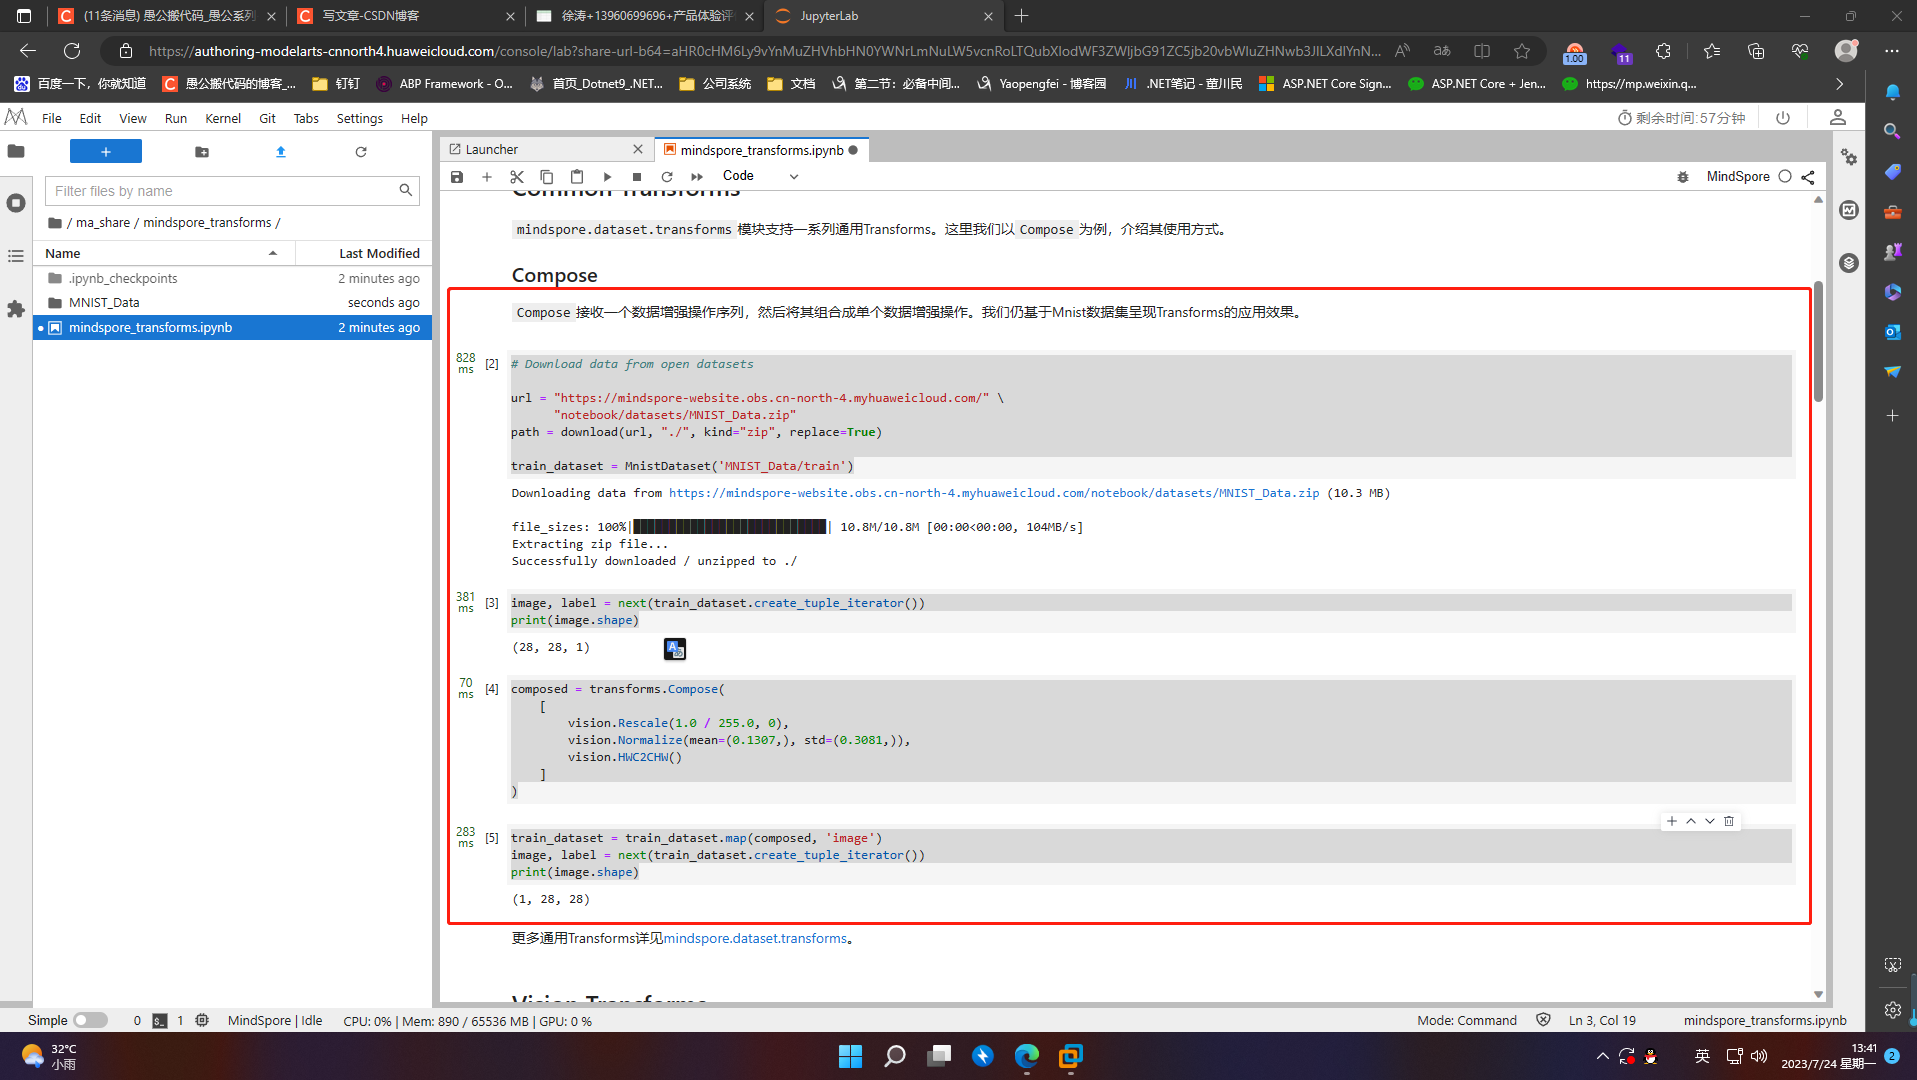Screen dimensions: 1917x1080
Task: Open the Windows Start menu
Action: 850,1056
